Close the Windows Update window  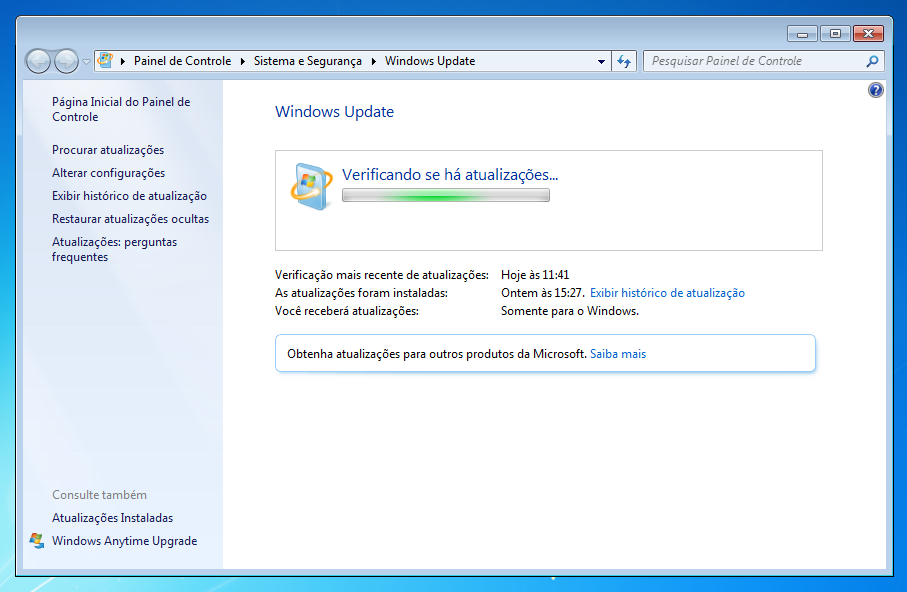coord(868,34)
